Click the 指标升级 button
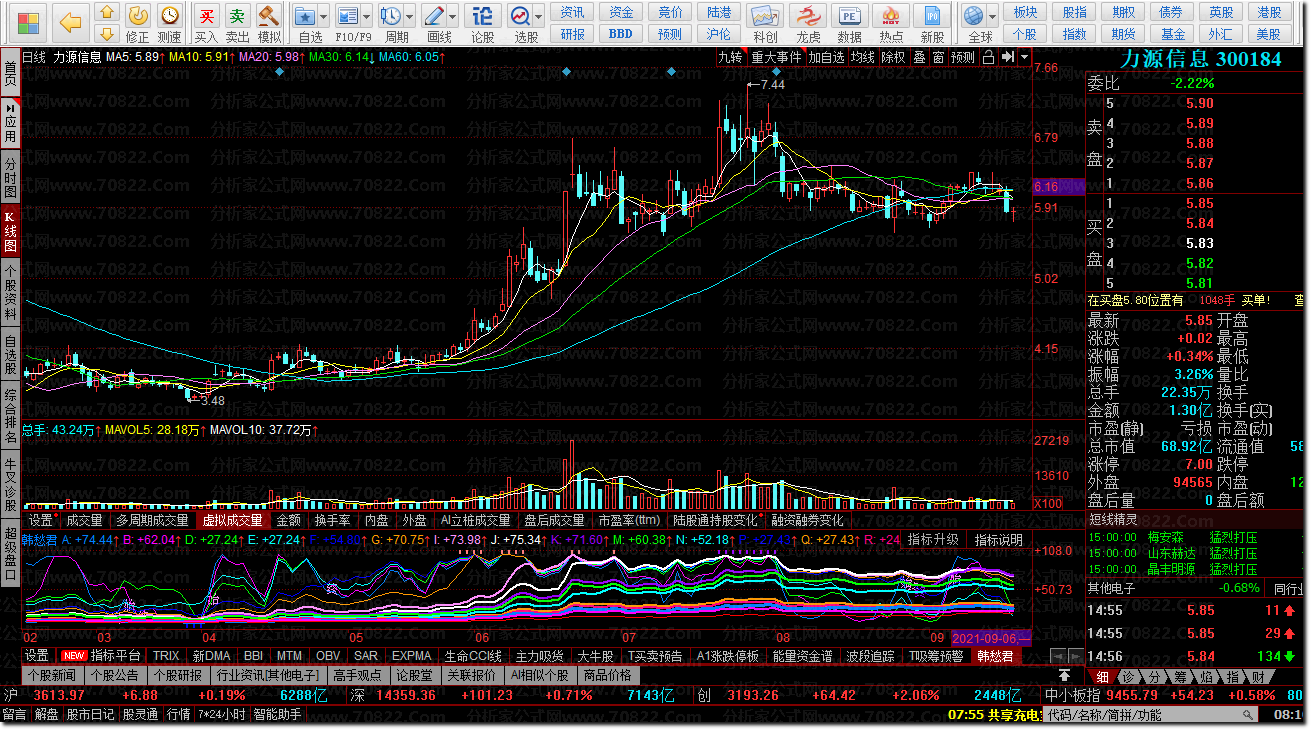This screenshot has width=1312, height=730. (933, 540)
